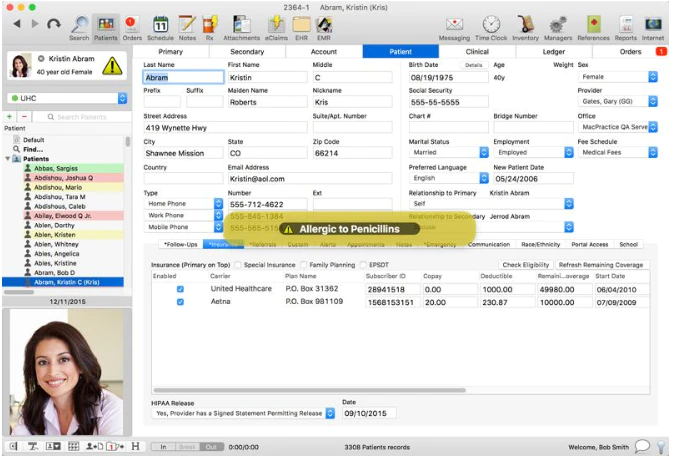Open the Sex dropdown showing Female
This screenshot has height=458, width=673.
coord(618,77)
